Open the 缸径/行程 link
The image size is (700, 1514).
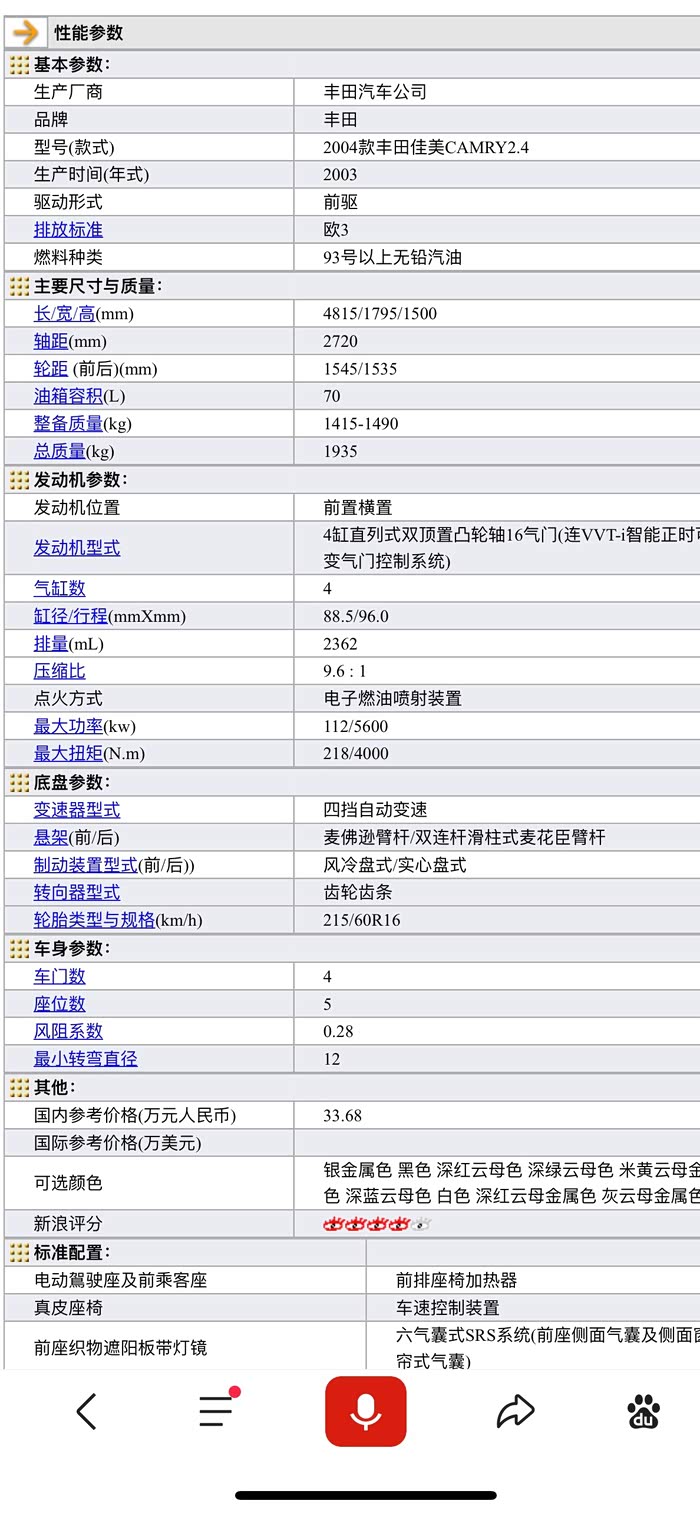(71, 616)
